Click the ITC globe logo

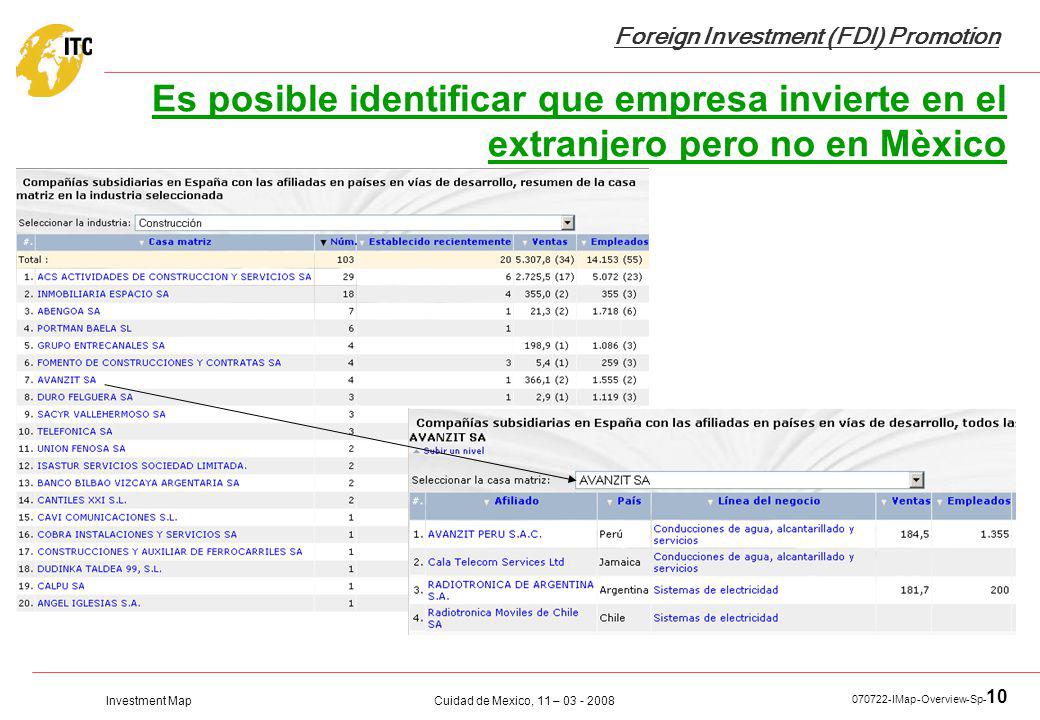coord(53,60)
